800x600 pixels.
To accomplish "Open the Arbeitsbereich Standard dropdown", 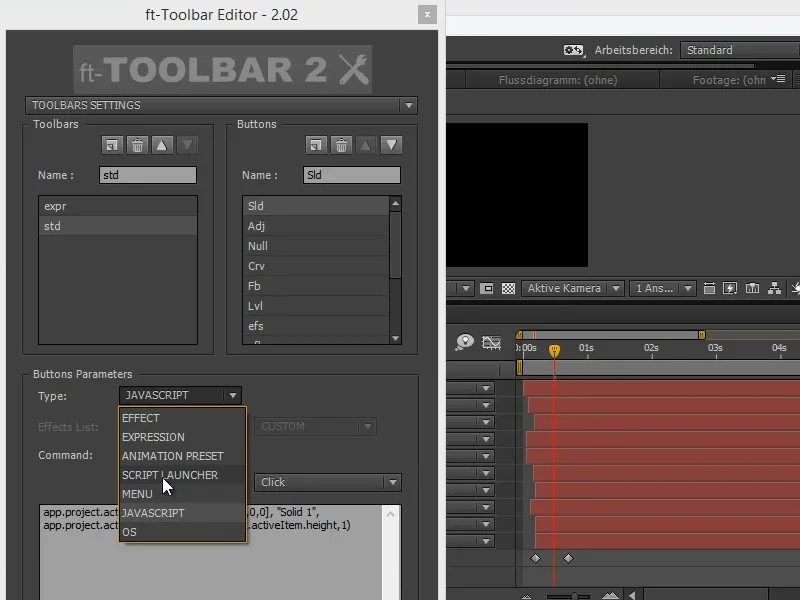I will (x=738, y=49).
